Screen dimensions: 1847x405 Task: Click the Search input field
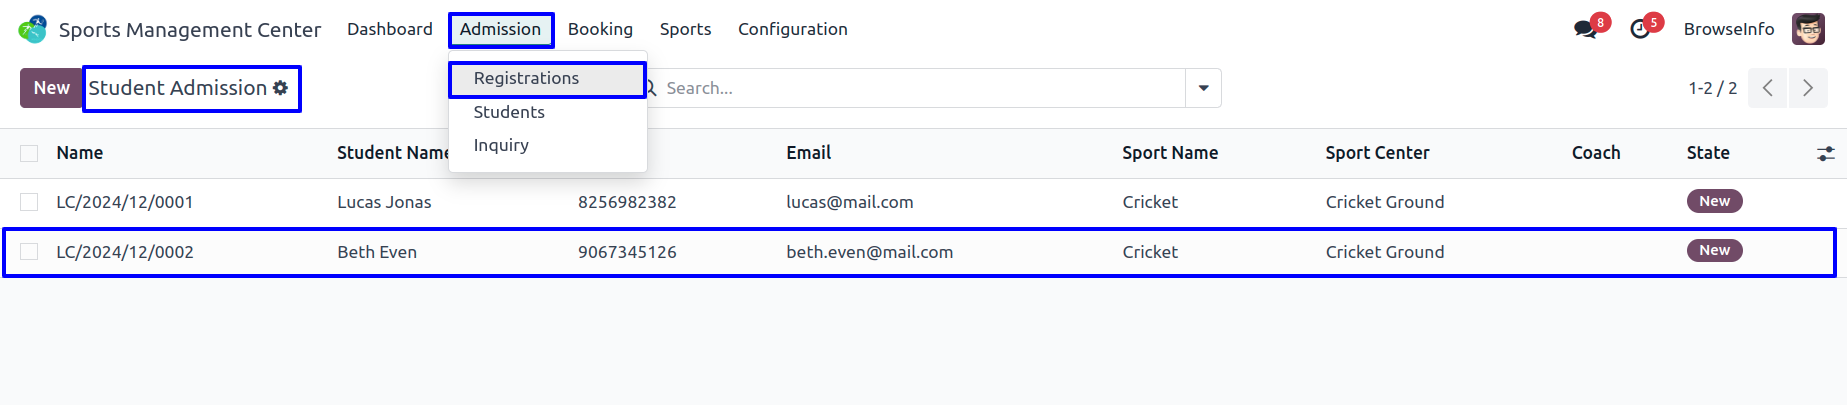point(918,88)
